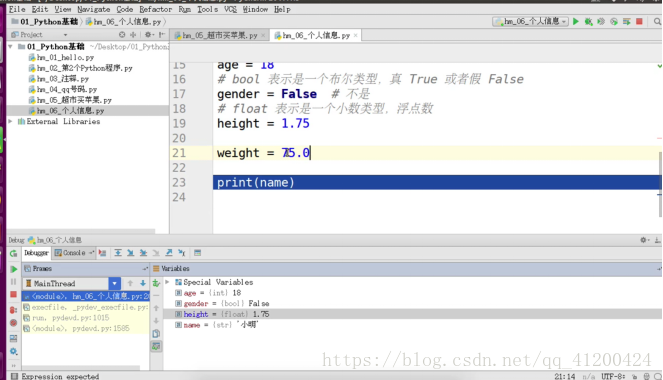Resume program in the debug sidebar
Screen dimensions: 663x380
pos(14,269)
